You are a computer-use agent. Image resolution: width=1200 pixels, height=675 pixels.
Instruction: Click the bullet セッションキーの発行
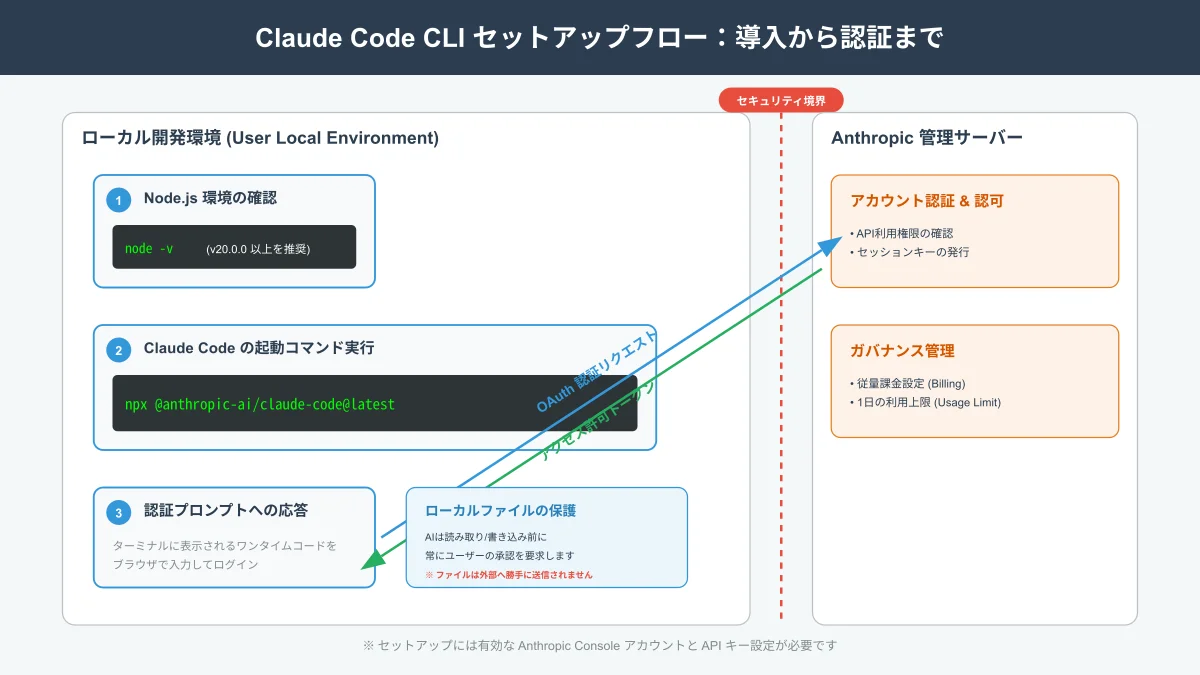[909, 251]
